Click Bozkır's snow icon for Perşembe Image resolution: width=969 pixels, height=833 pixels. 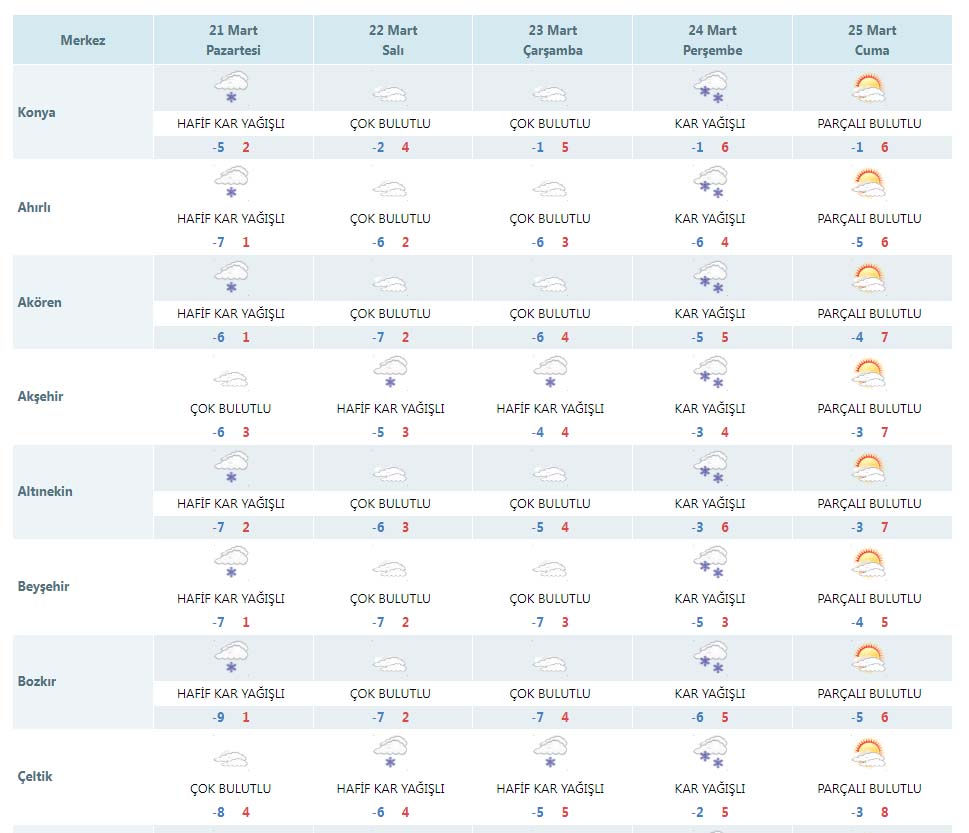pyautogui.click(x=709, y=659)
